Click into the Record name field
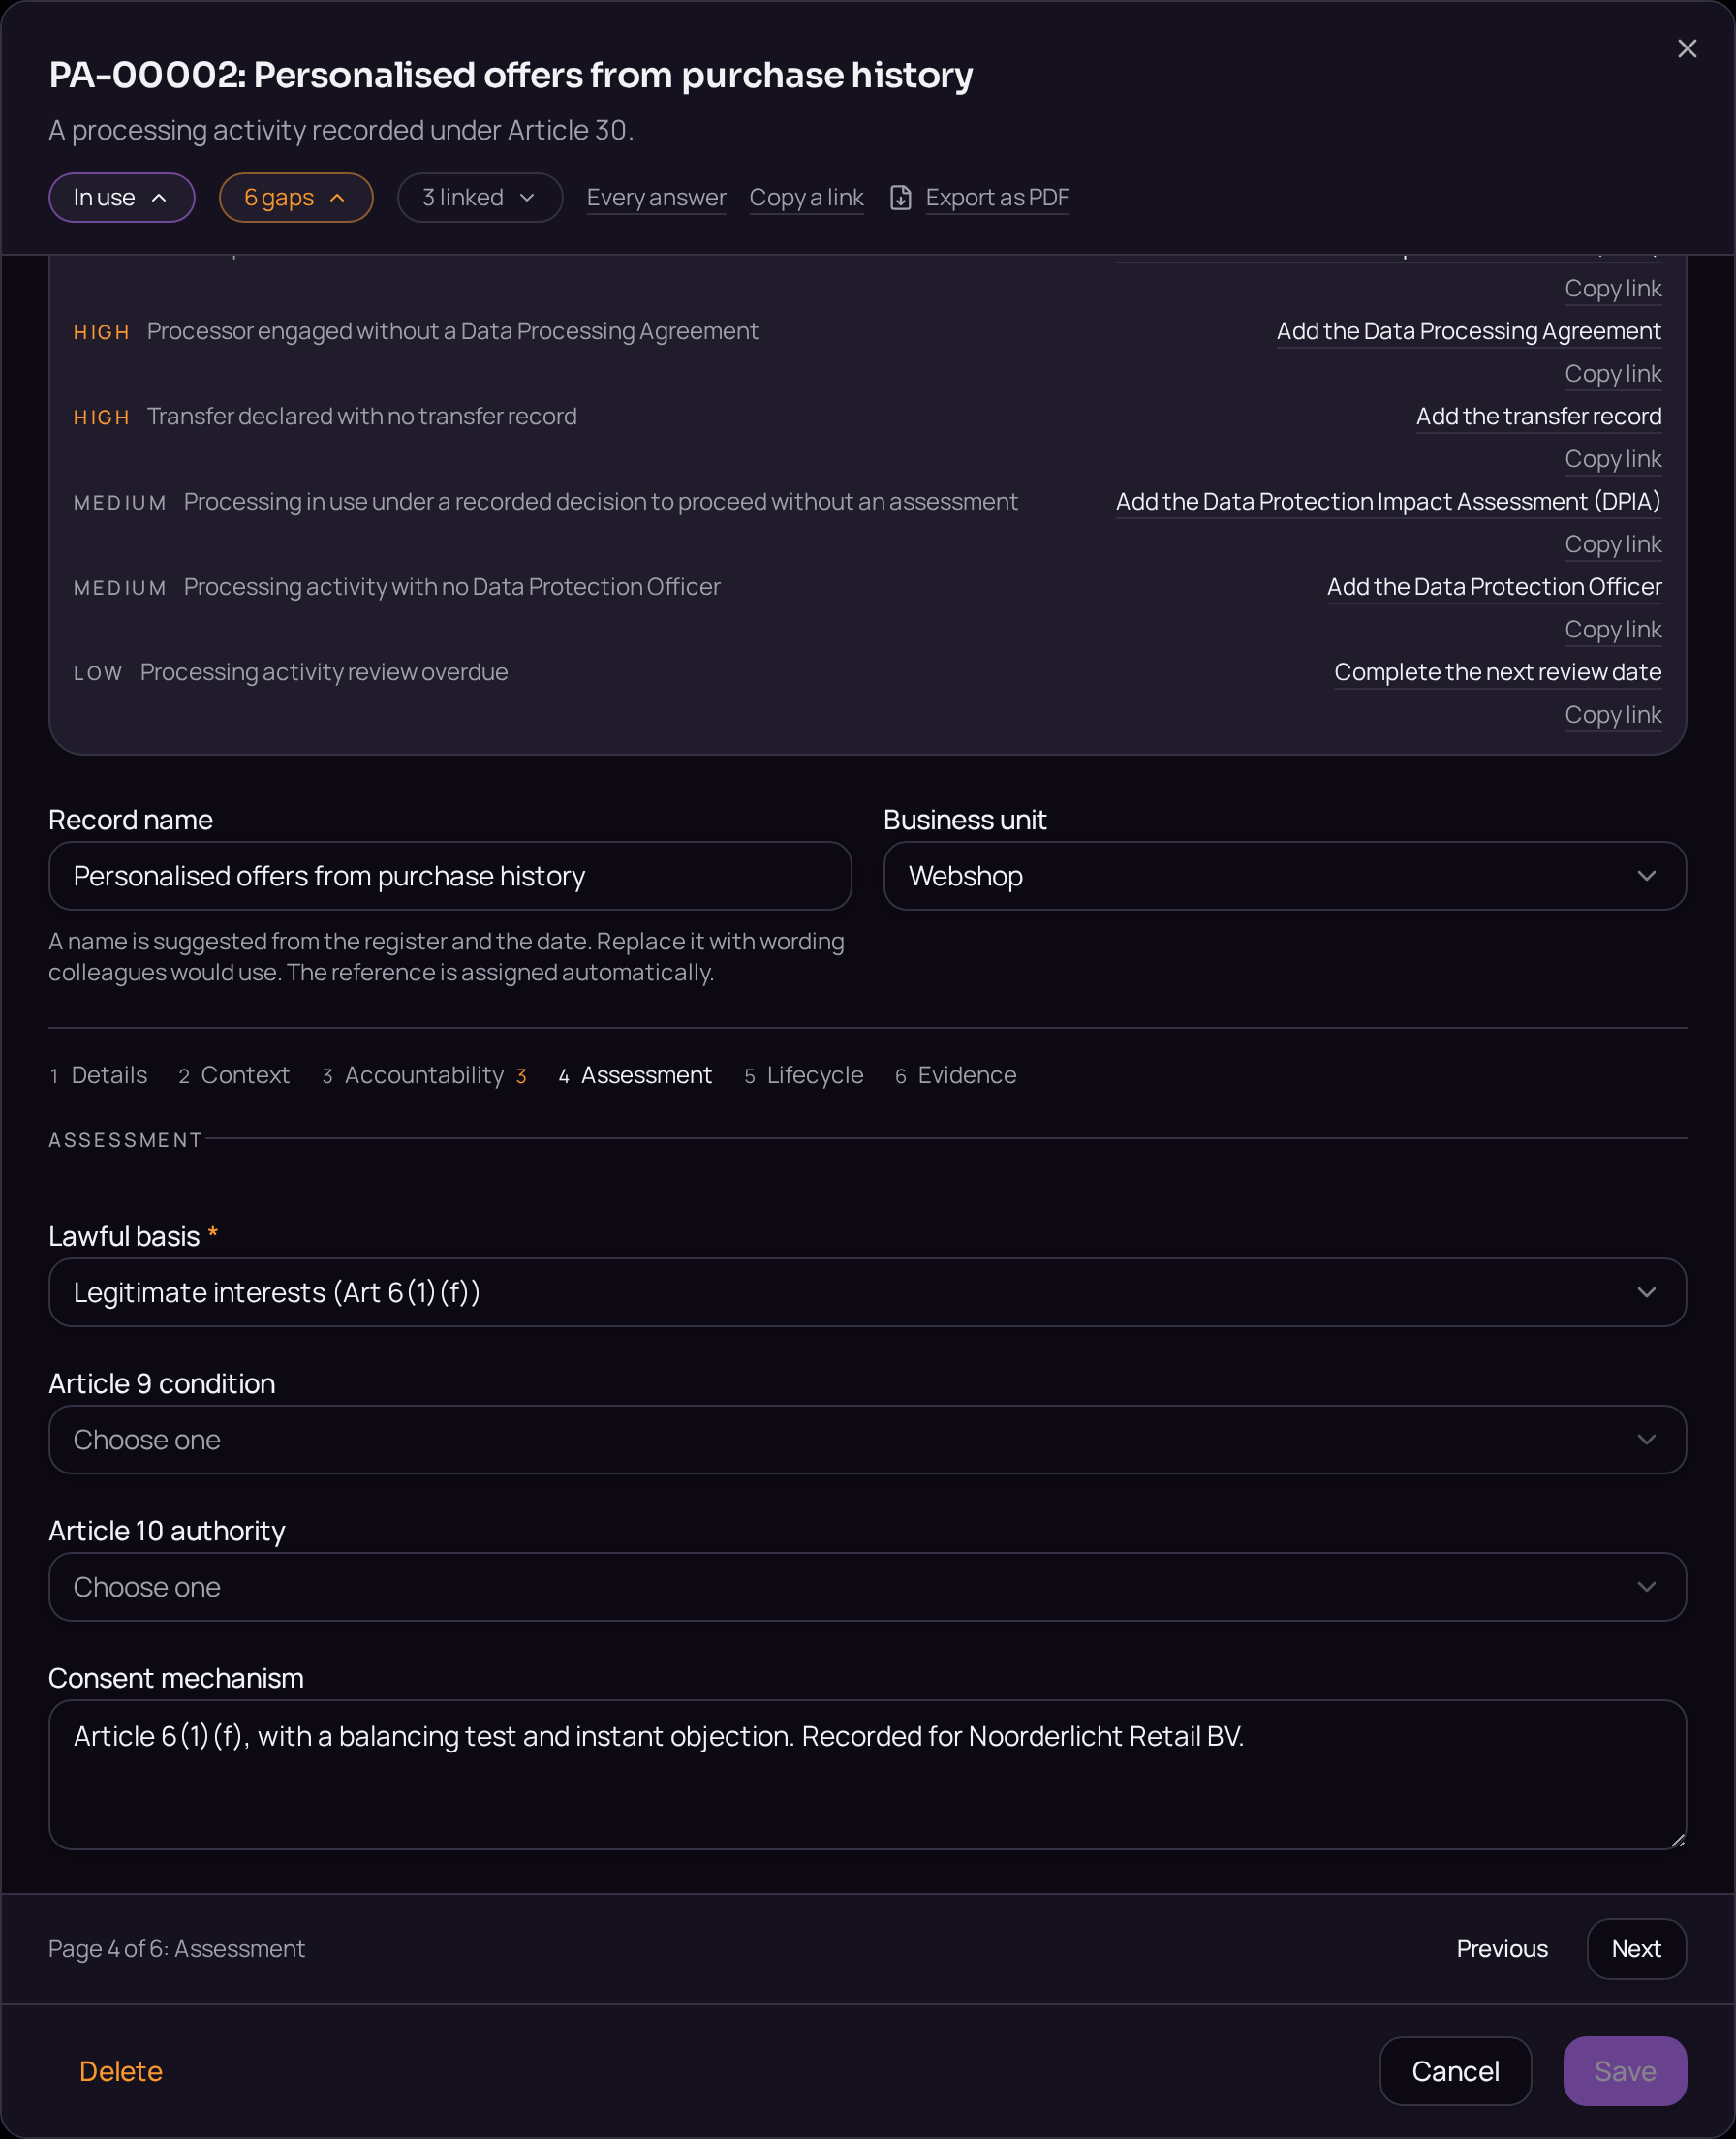This screenshot has height=2139, width=1736. pyautogui.click(x=450, y=876)
